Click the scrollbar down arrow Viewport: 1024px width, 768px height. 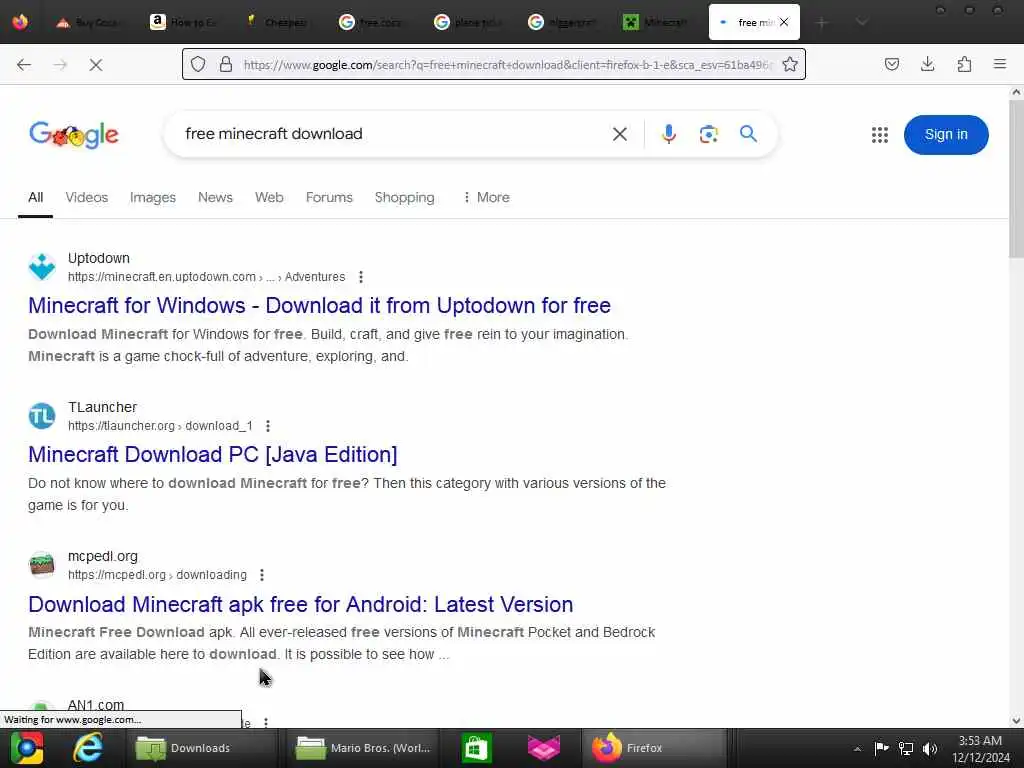click(x=1016, y=721)
